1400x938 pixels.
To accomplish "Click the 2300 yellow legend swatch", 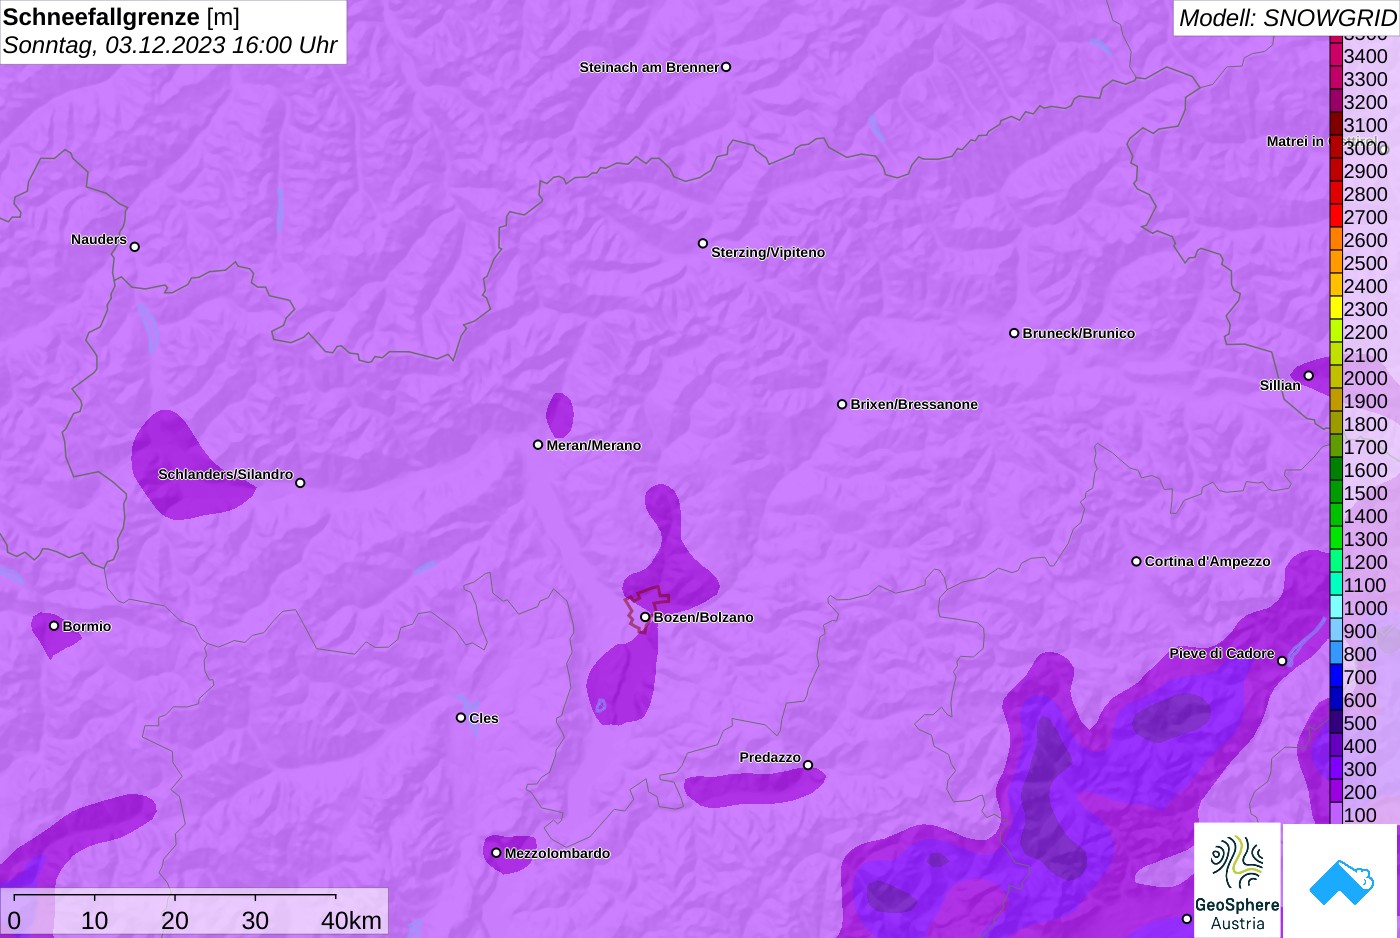I will click(1336, 309).
